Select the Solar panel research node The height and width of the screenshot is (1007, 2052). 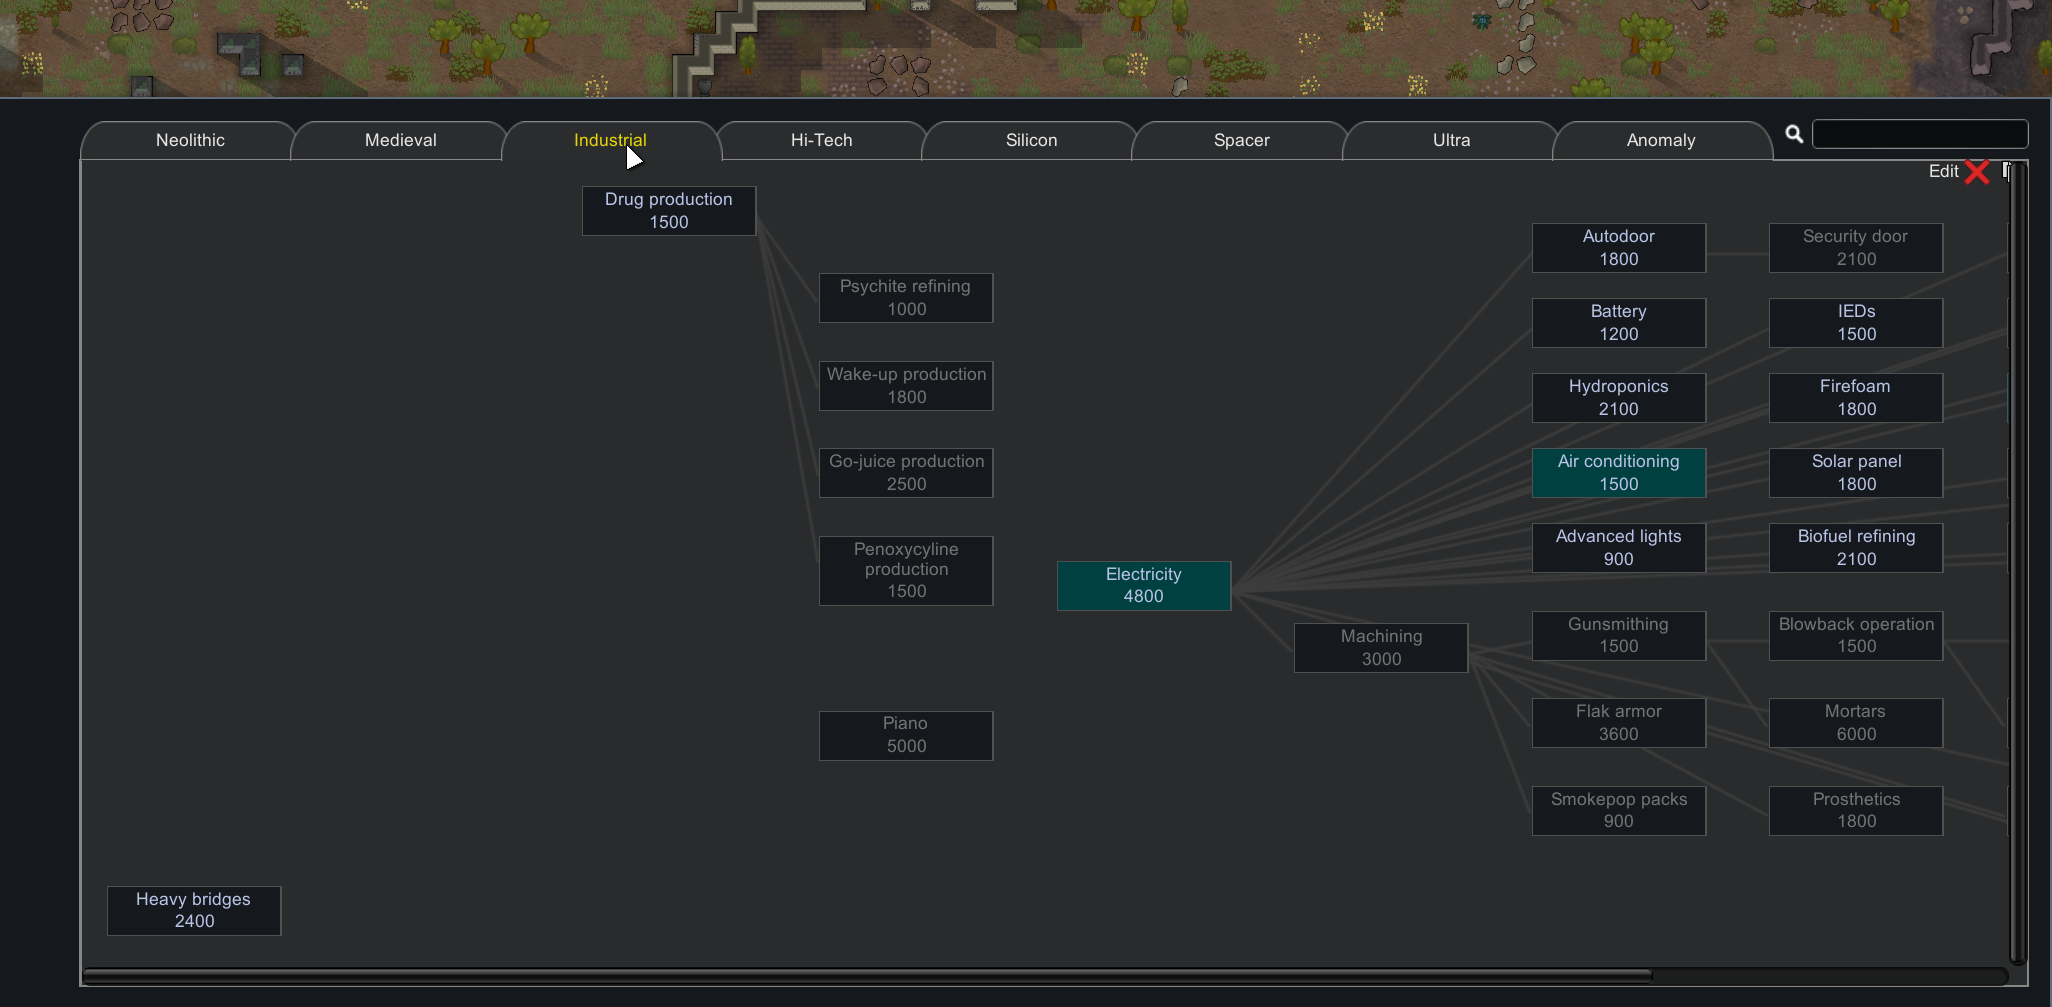point(1856,473)
